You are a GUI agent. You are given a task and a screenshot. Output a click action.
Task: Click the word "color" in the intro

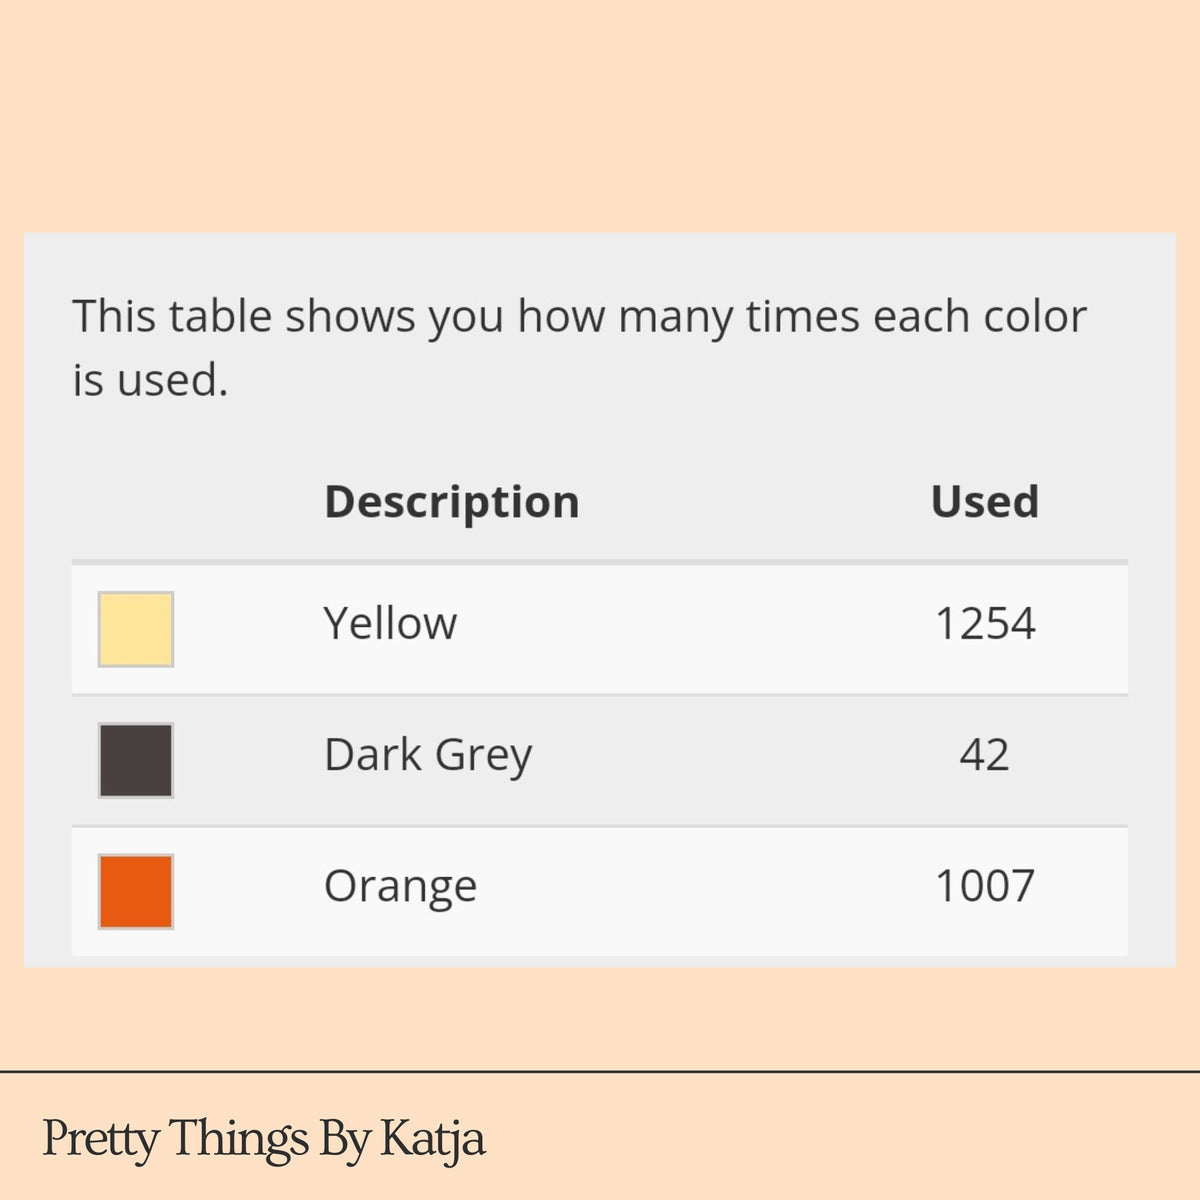[1034, 317]
